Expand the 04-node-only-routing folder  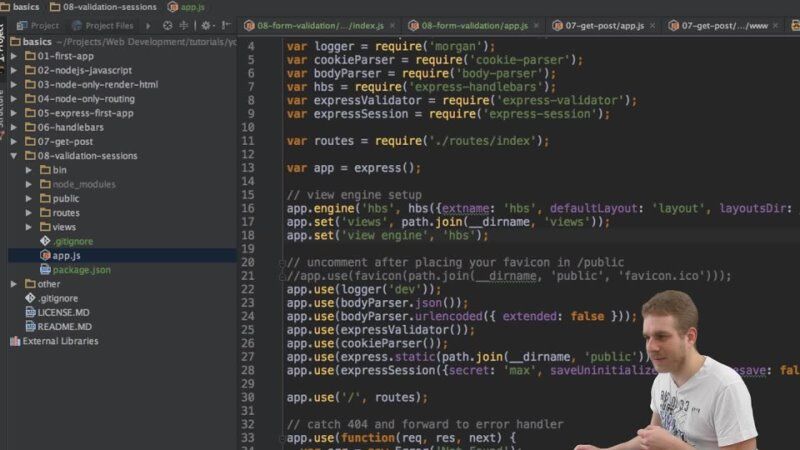click(14, 99)
